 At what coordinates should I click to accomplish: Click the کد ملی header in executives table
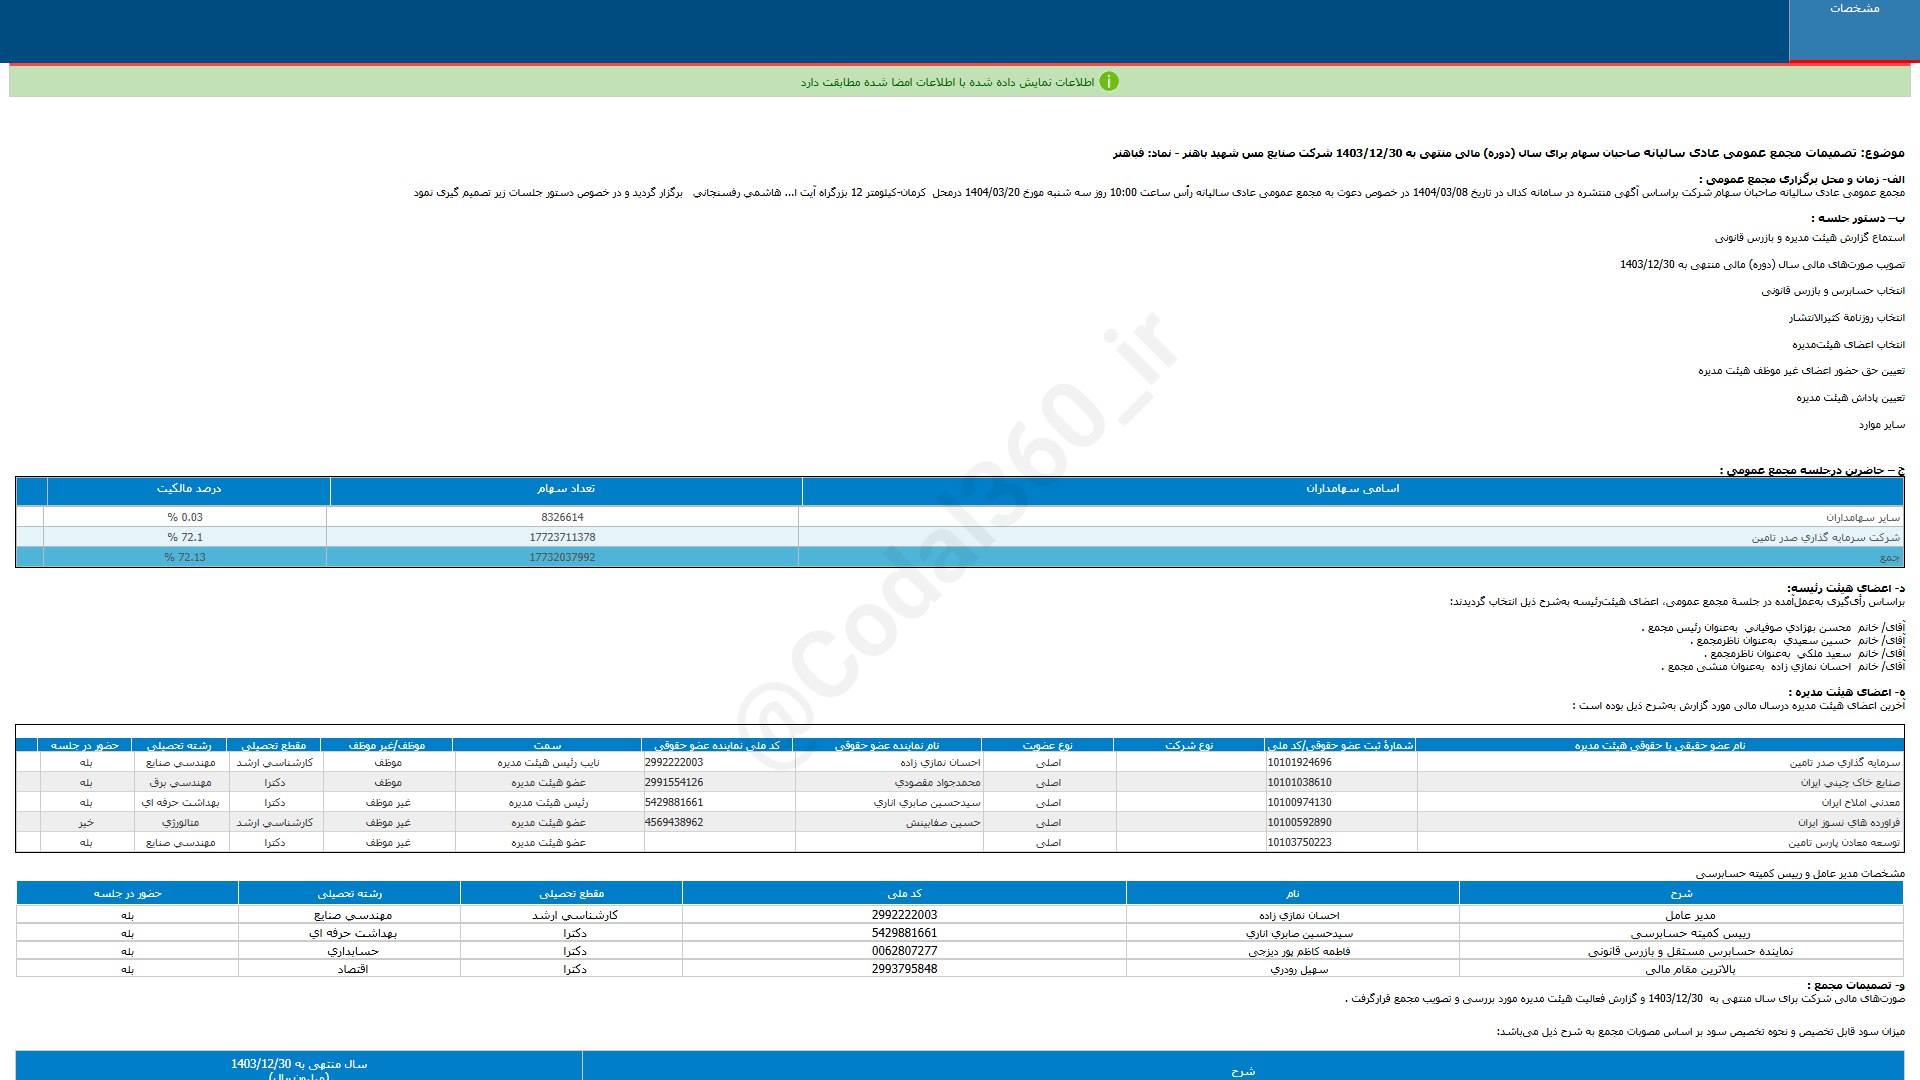904,893
